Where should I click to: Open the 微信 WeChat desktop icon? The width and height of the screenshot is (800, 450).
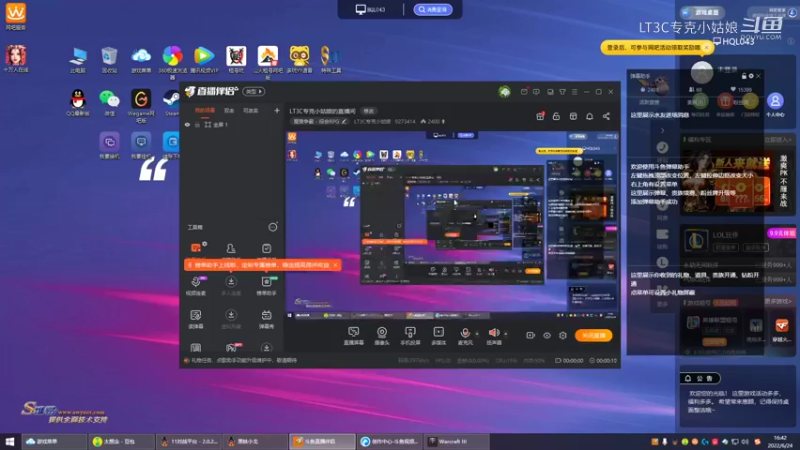pyautogui.click(x=109, y=102)
